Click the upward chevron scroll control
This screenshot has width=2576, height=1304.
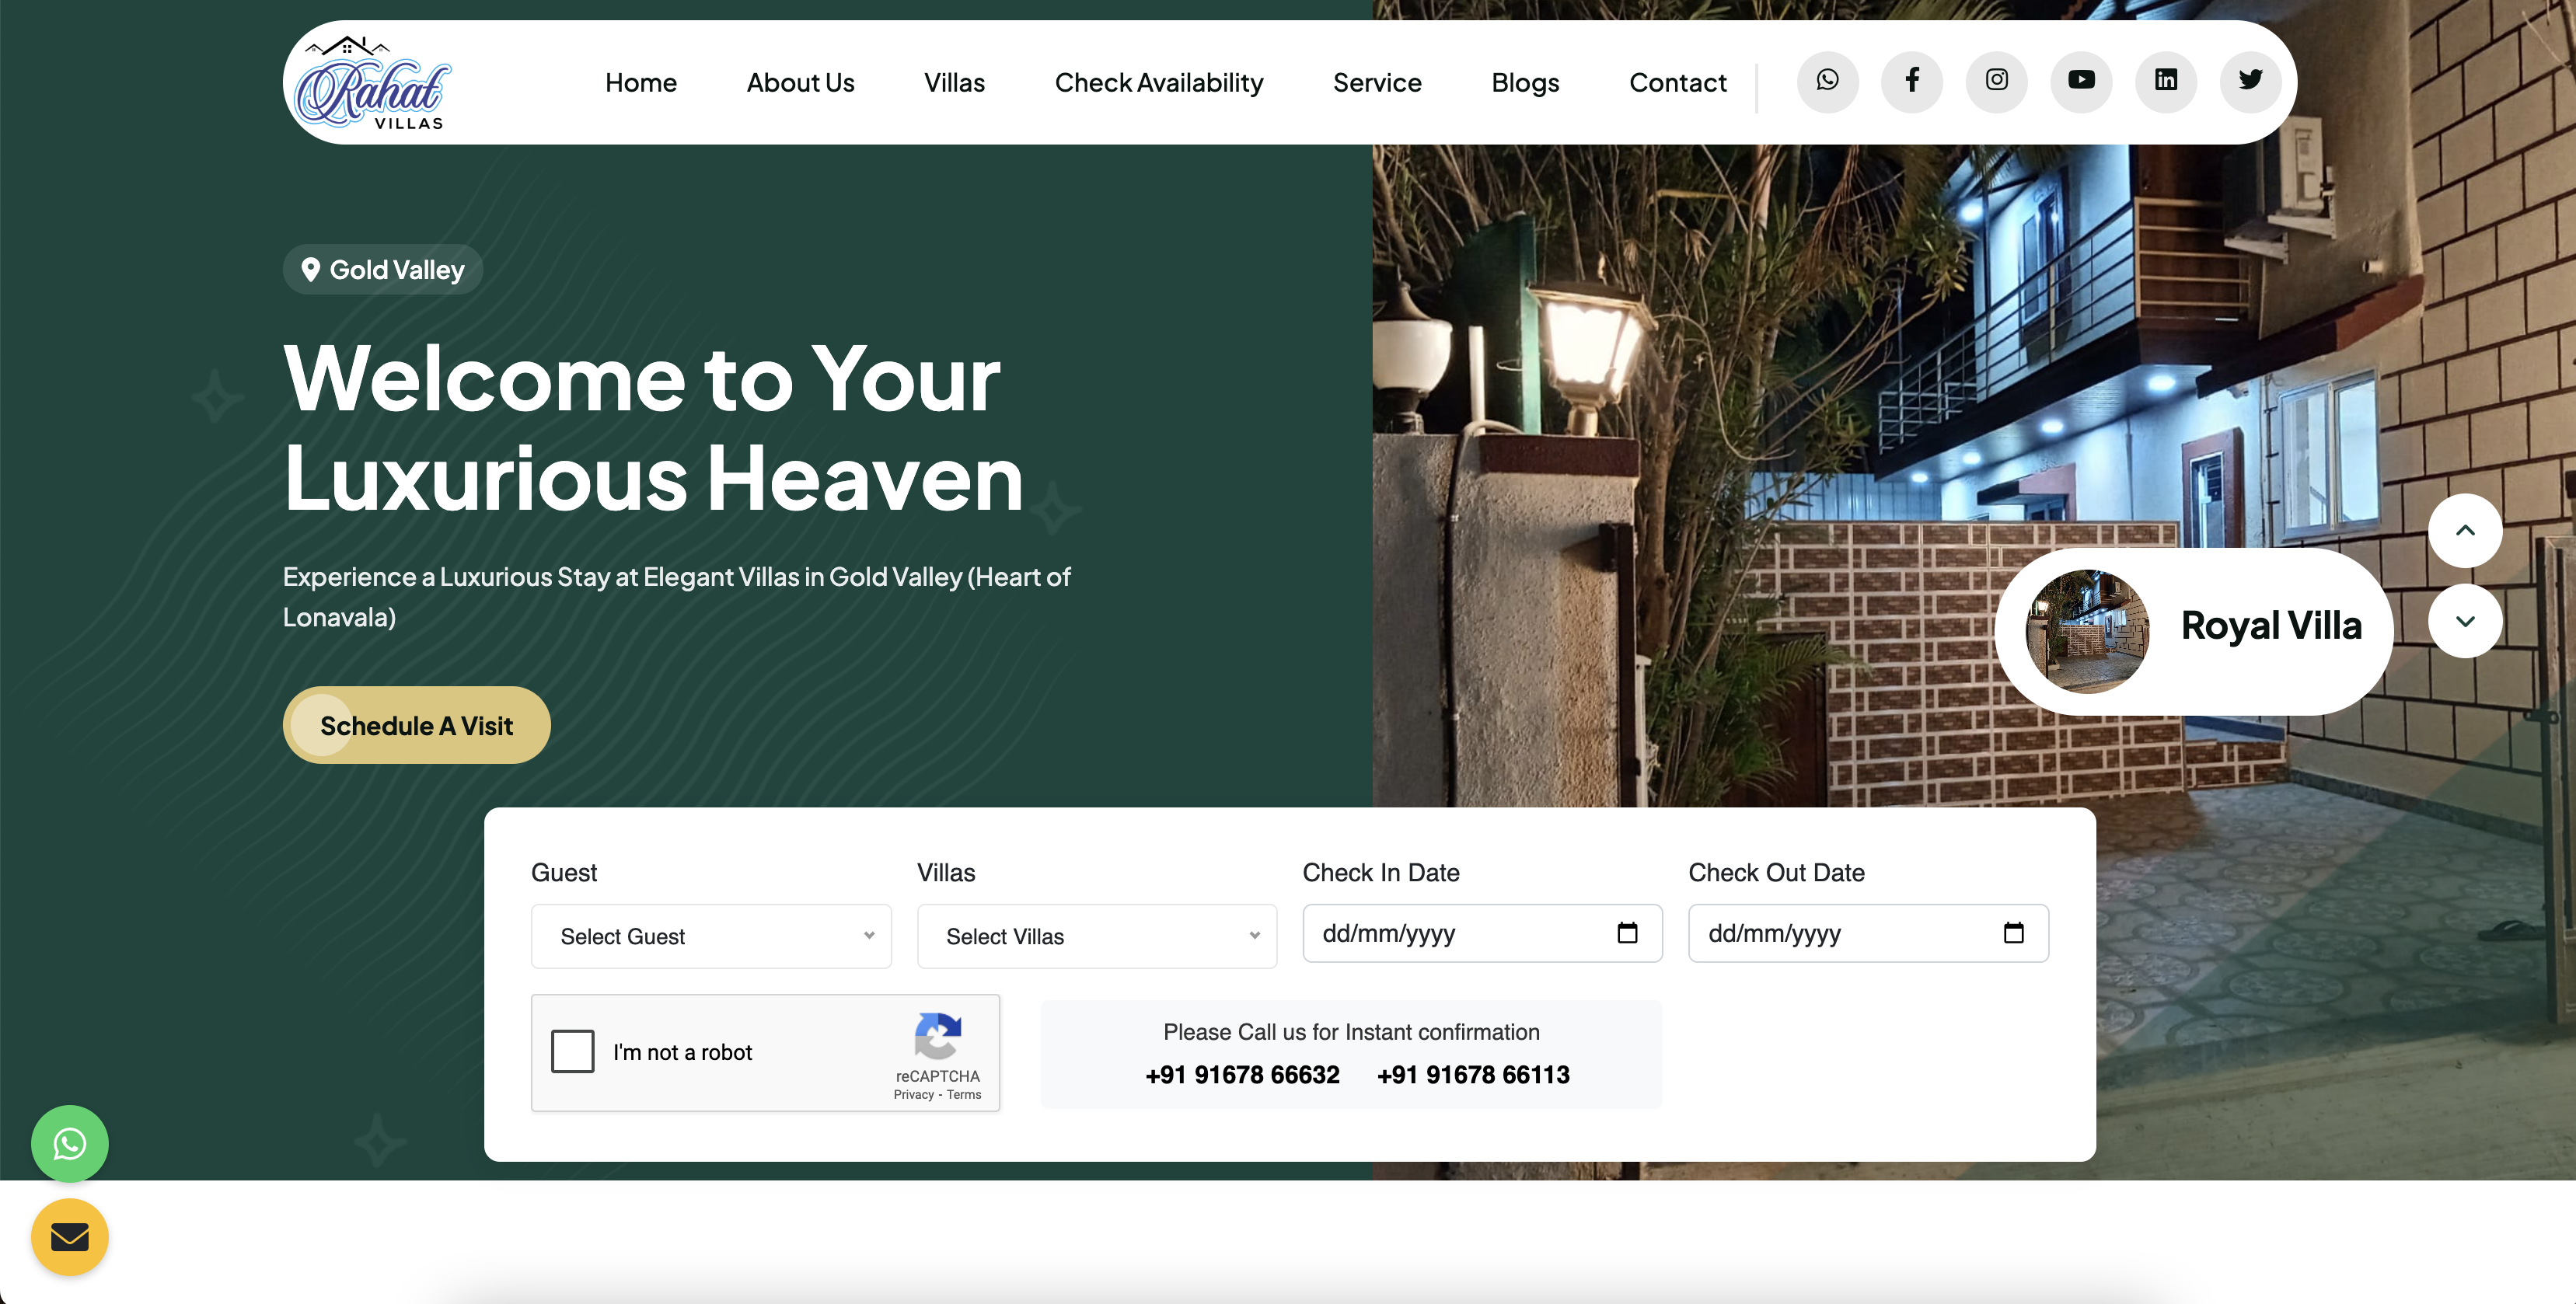2465,530
